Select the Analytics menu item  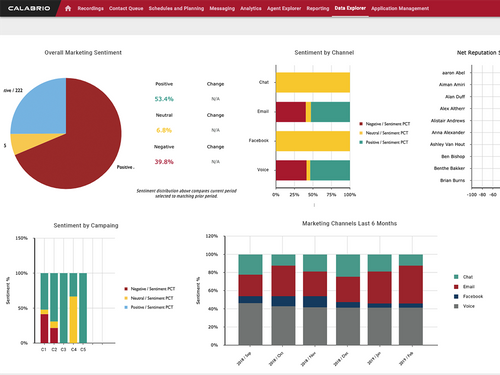tap(251, 8)
